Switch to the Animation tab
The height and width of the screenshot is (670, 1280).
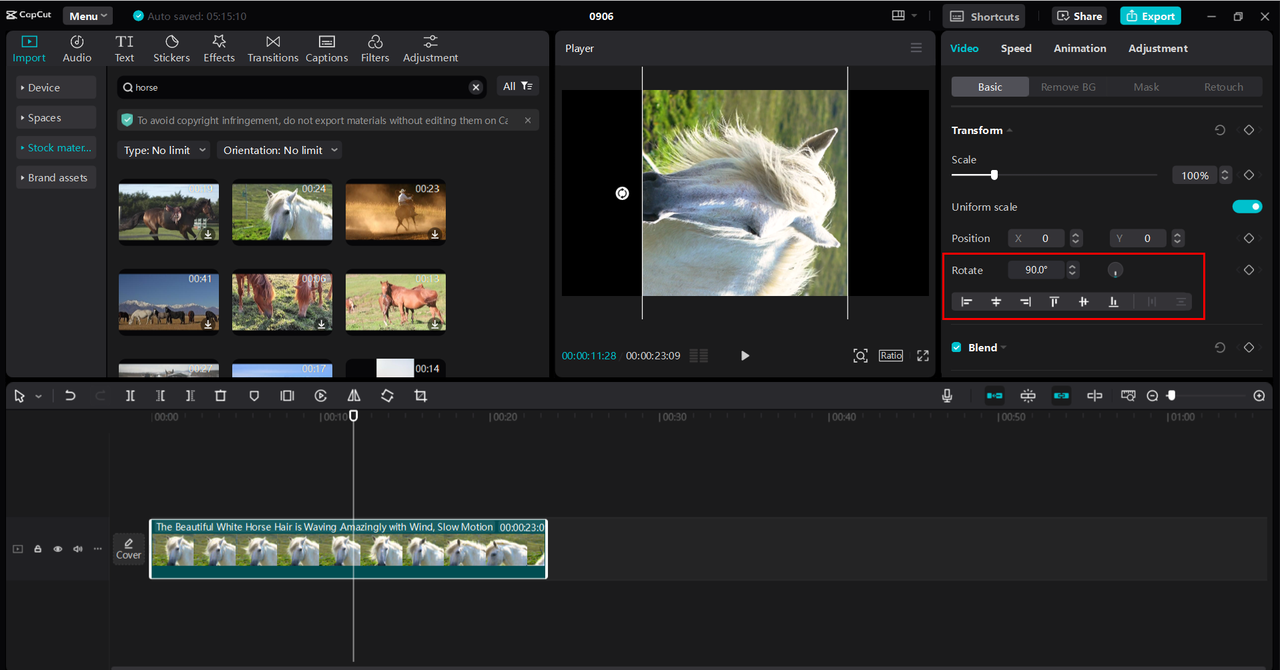pyautogui.click(x=1079, y=48)
